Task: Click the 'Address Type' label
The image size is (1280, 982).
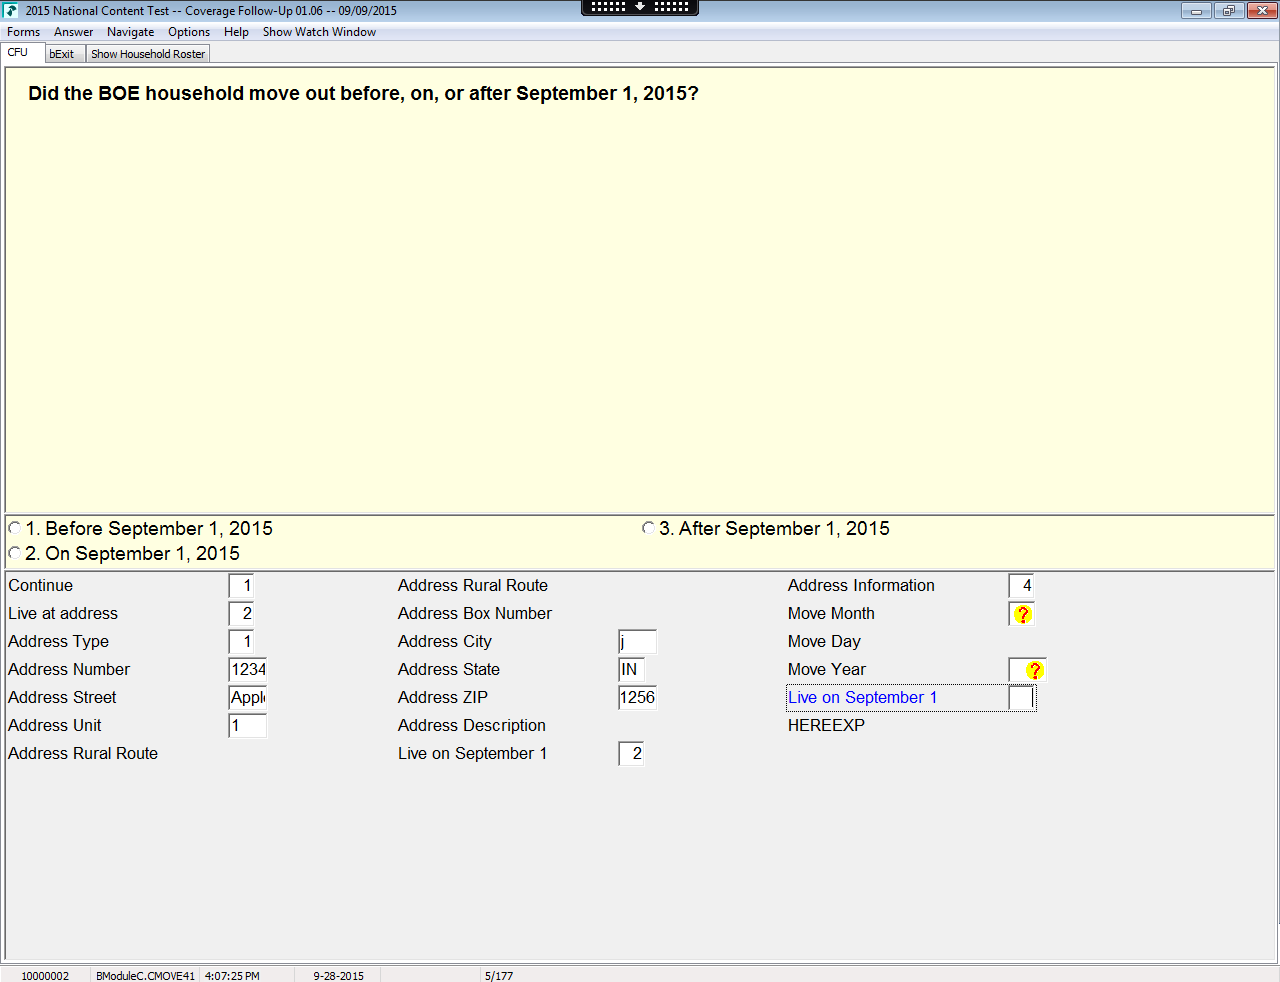Action: tap(58, 642)
